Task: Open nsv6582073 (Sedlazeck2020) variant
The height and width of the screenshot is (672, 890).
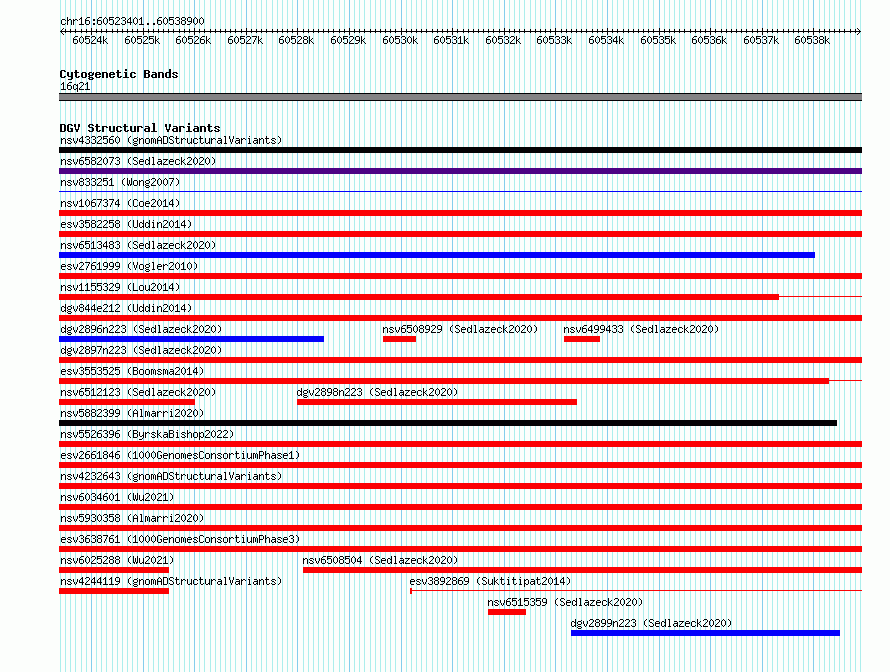Action: pyautogui.click(x=138, y=161)
